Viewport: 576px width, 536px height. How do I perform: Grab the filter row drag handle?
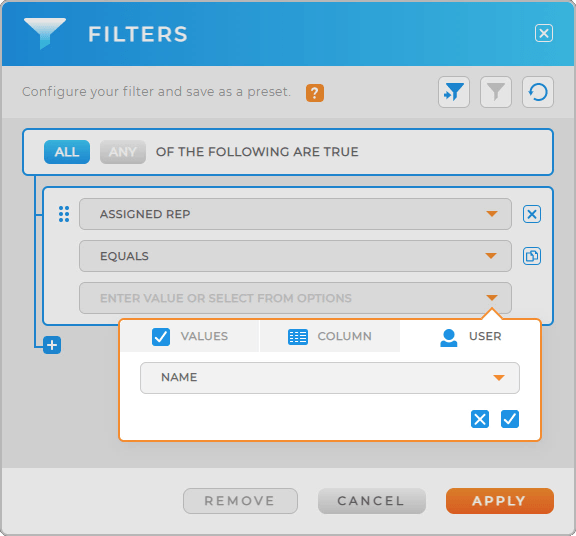tap(64, 214)
